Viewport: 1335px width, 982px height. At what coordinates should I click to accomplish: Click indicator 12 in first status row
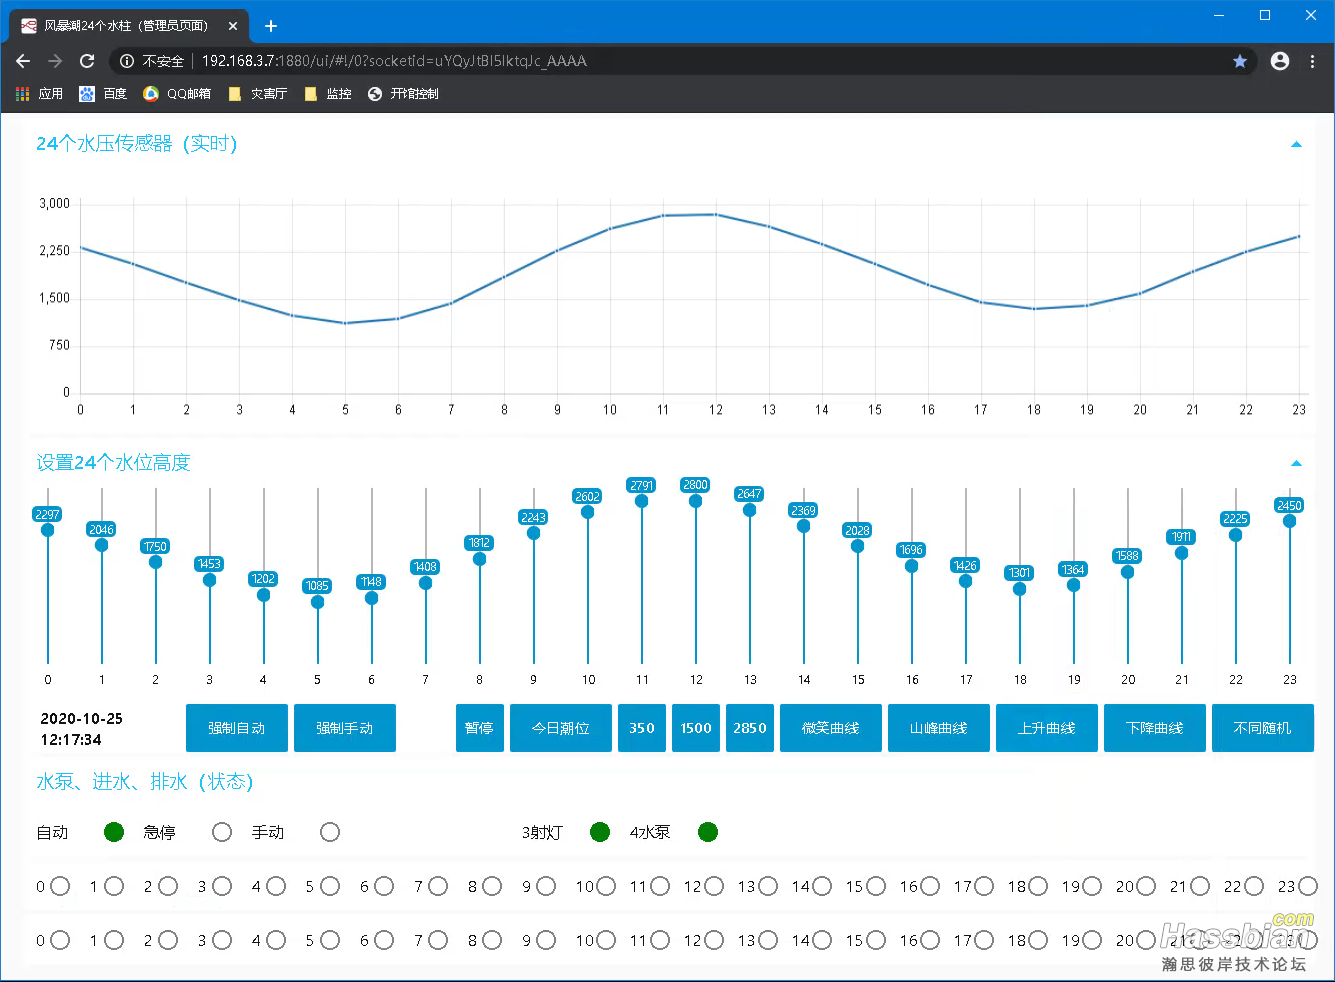714,886
